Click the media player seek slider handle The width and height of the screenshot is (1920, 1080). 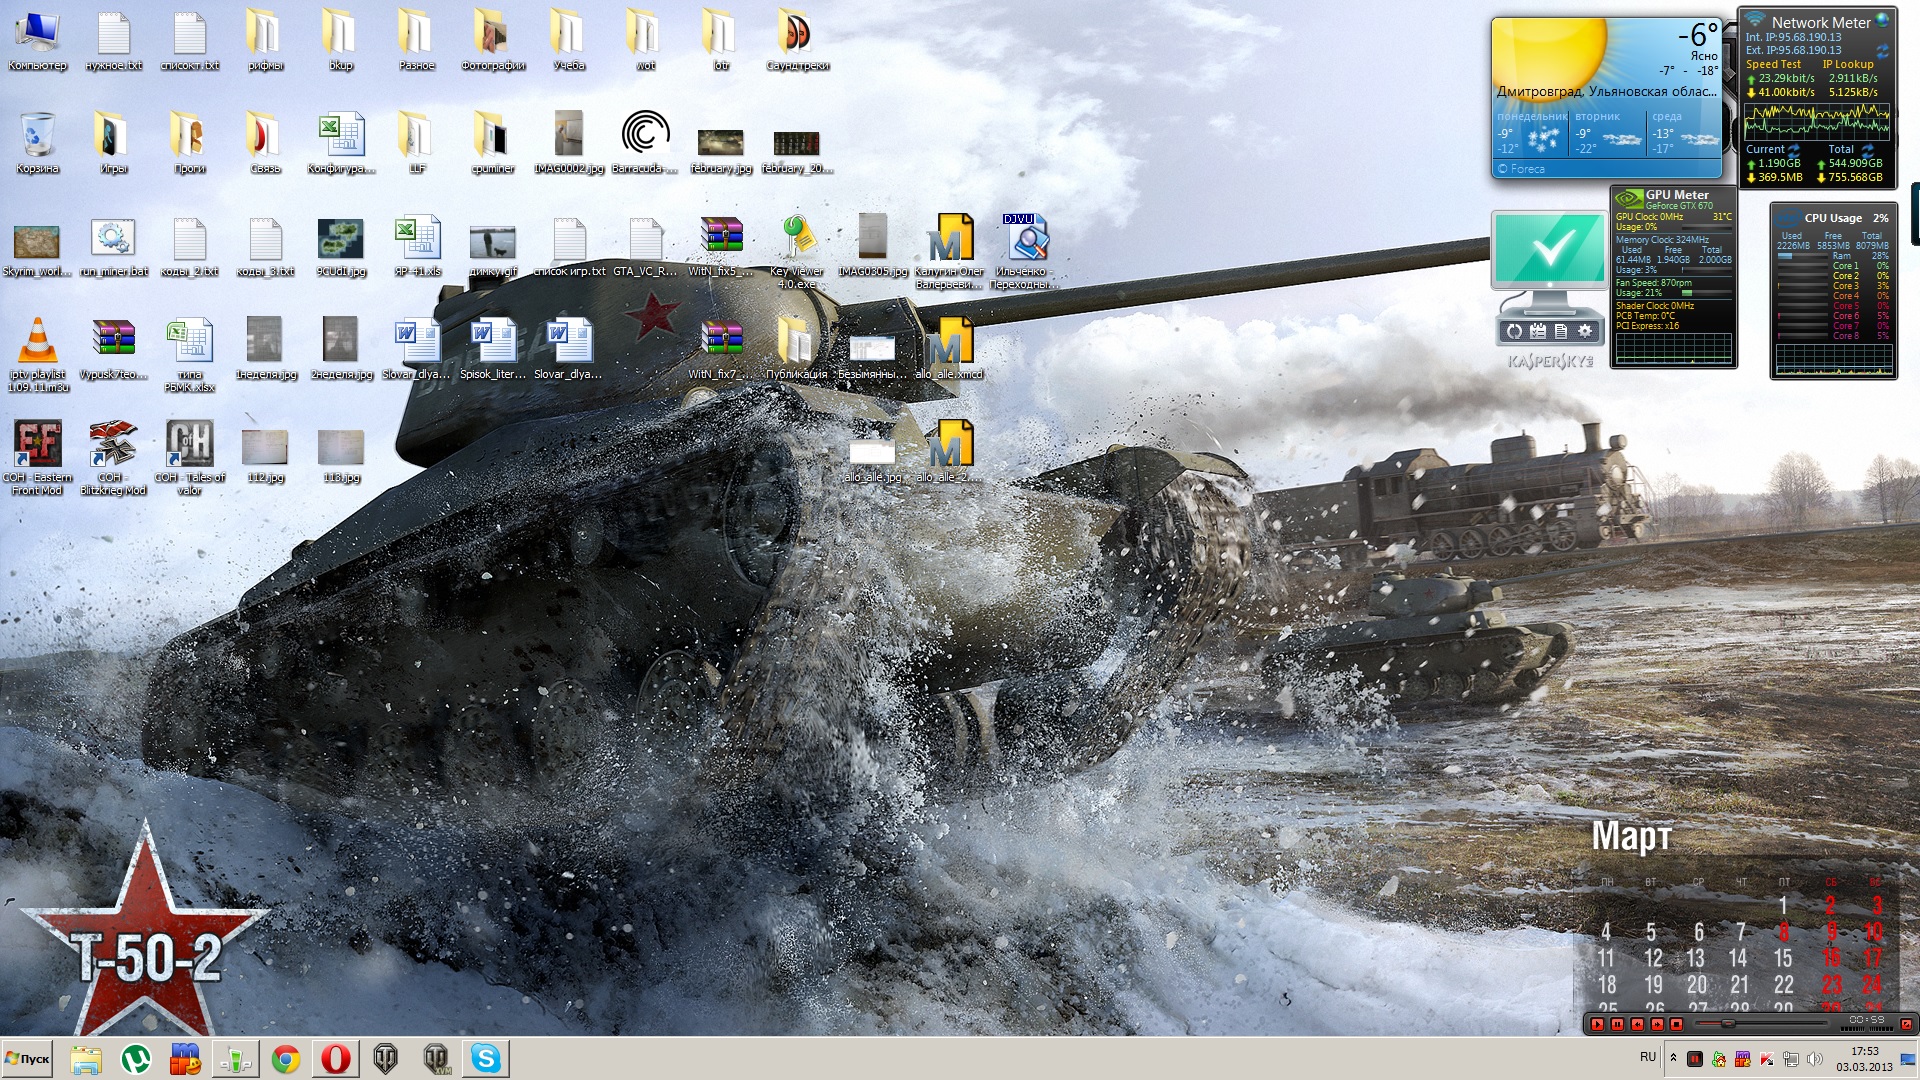point(1728,1024)
